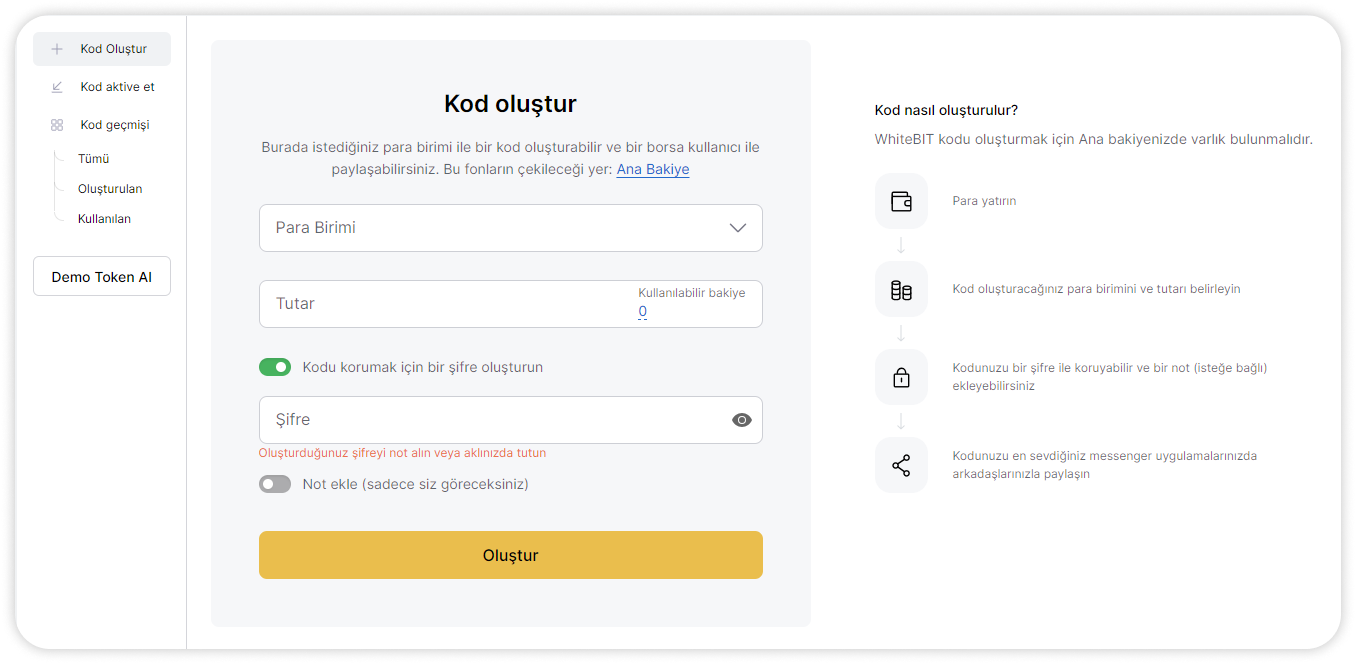Click the share icon in the guide
1356x664 pixels.
point(901,465)
